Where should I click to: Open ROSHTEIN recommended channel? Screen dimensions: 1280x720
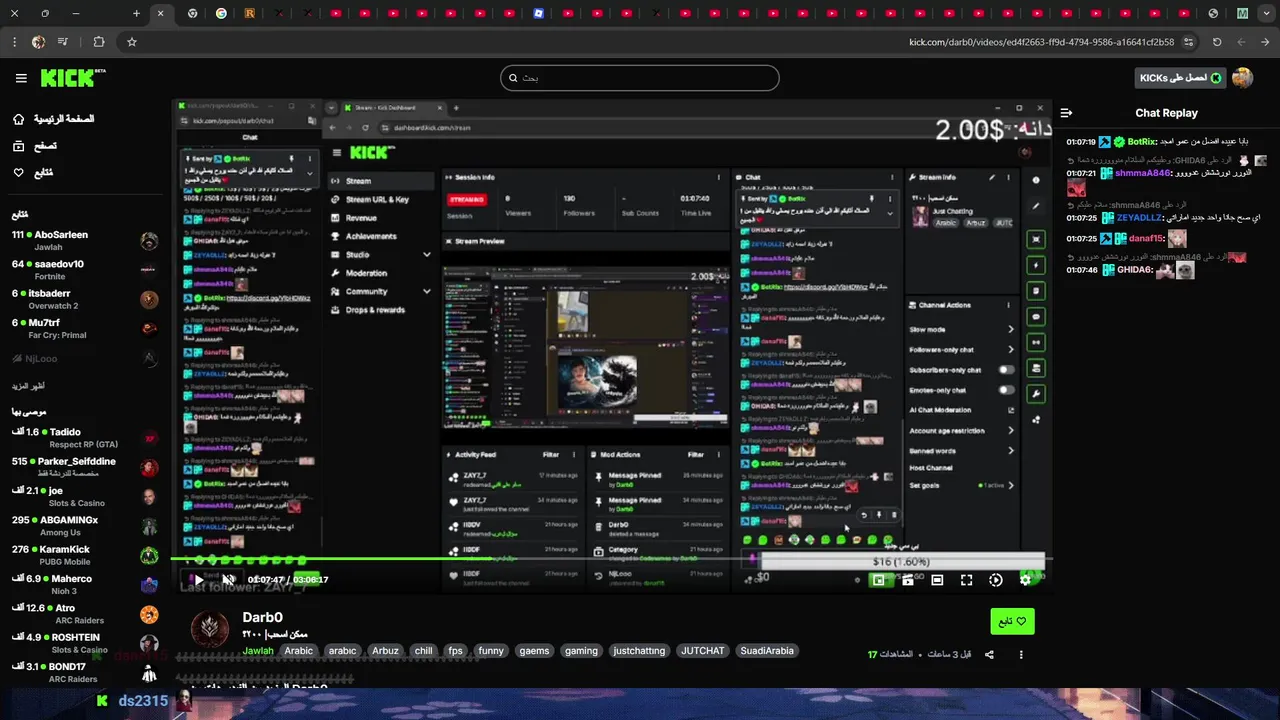(85, 643)
